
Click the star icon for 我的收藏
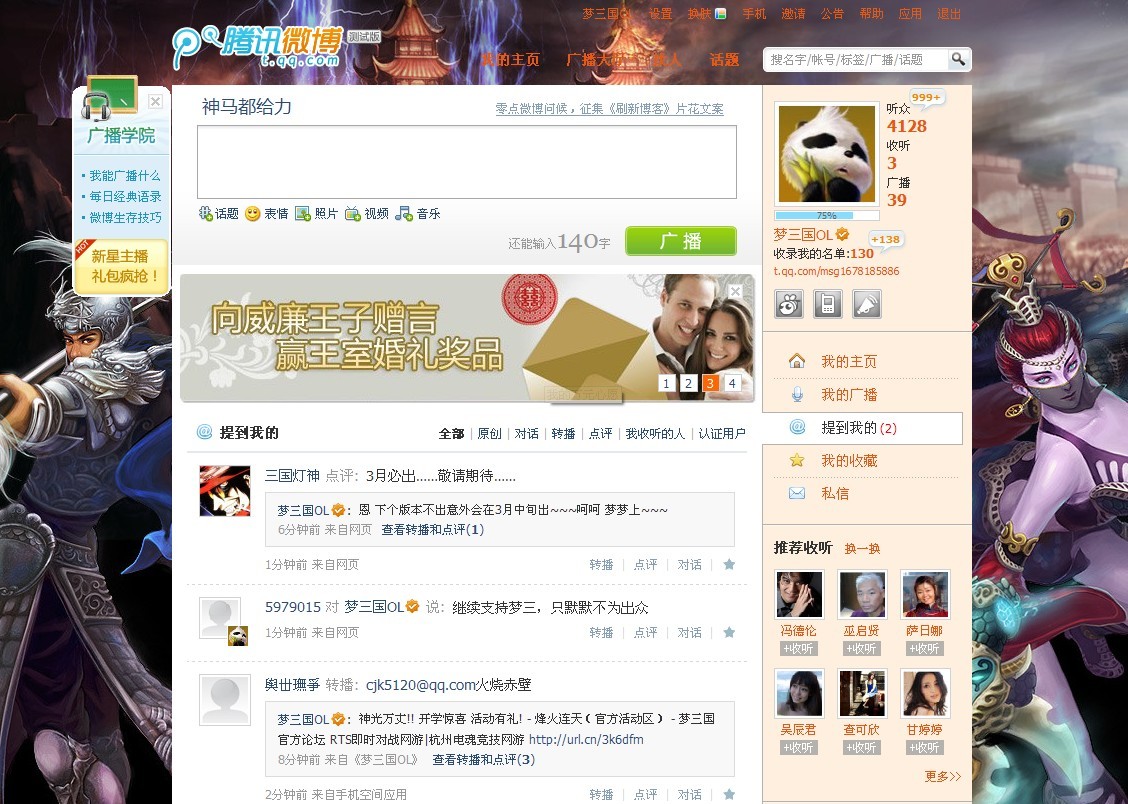(x=796, y=460)
